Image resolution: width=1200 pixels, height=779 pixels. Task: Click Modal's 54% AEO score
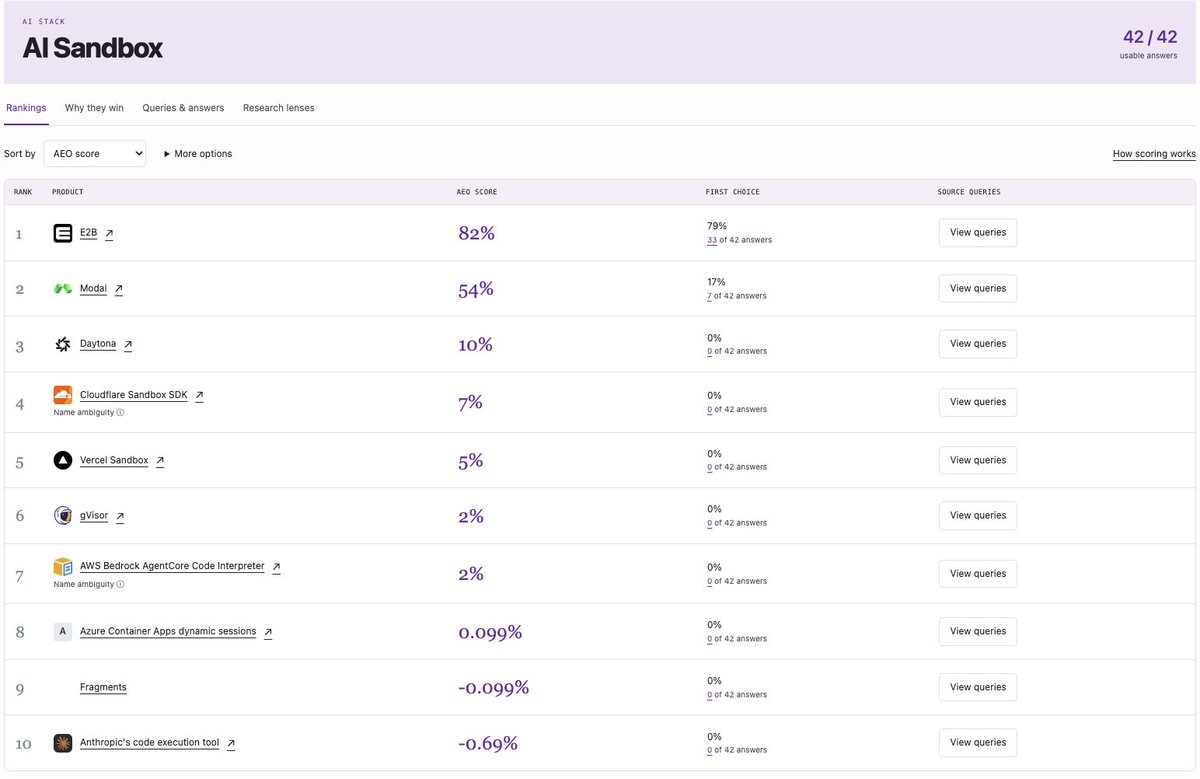coord(476,289)
